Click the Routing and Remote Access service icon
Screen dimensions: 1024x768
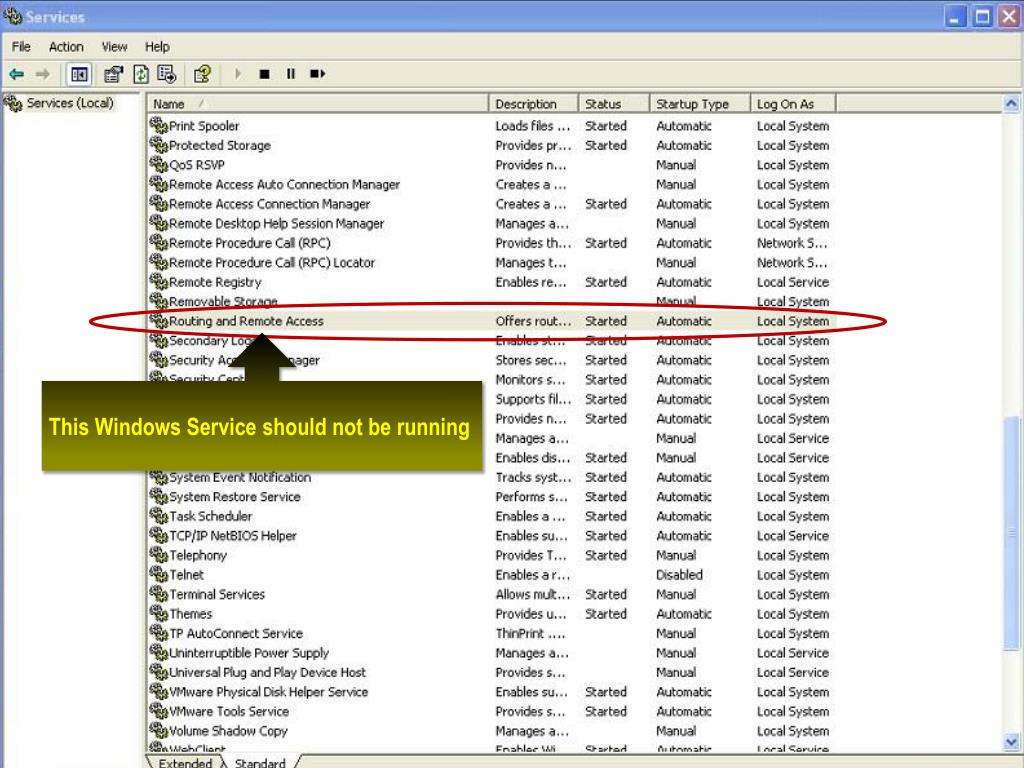(158, 321)
